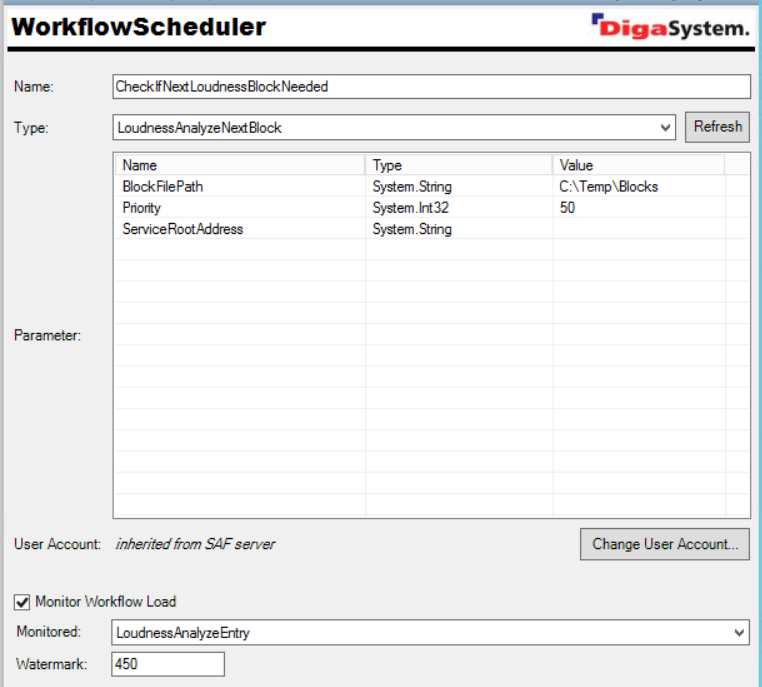Click the System.Int32 type cell

(x=409, y=208)
